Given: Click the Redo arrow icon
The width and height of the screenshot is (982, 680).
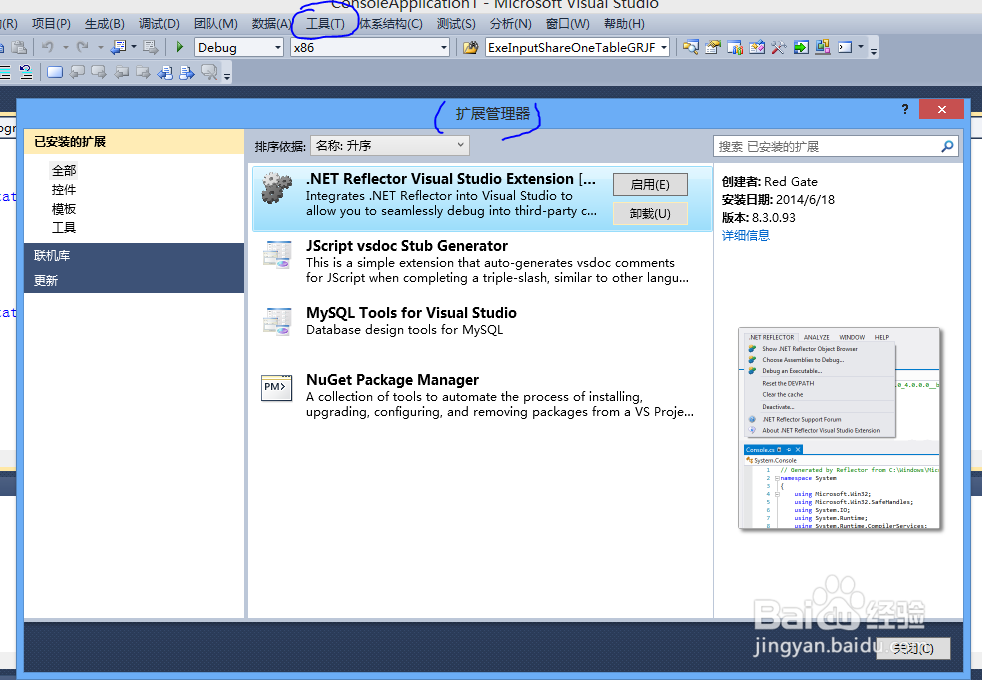Looking at the screenshot, I should pos(83,47).
